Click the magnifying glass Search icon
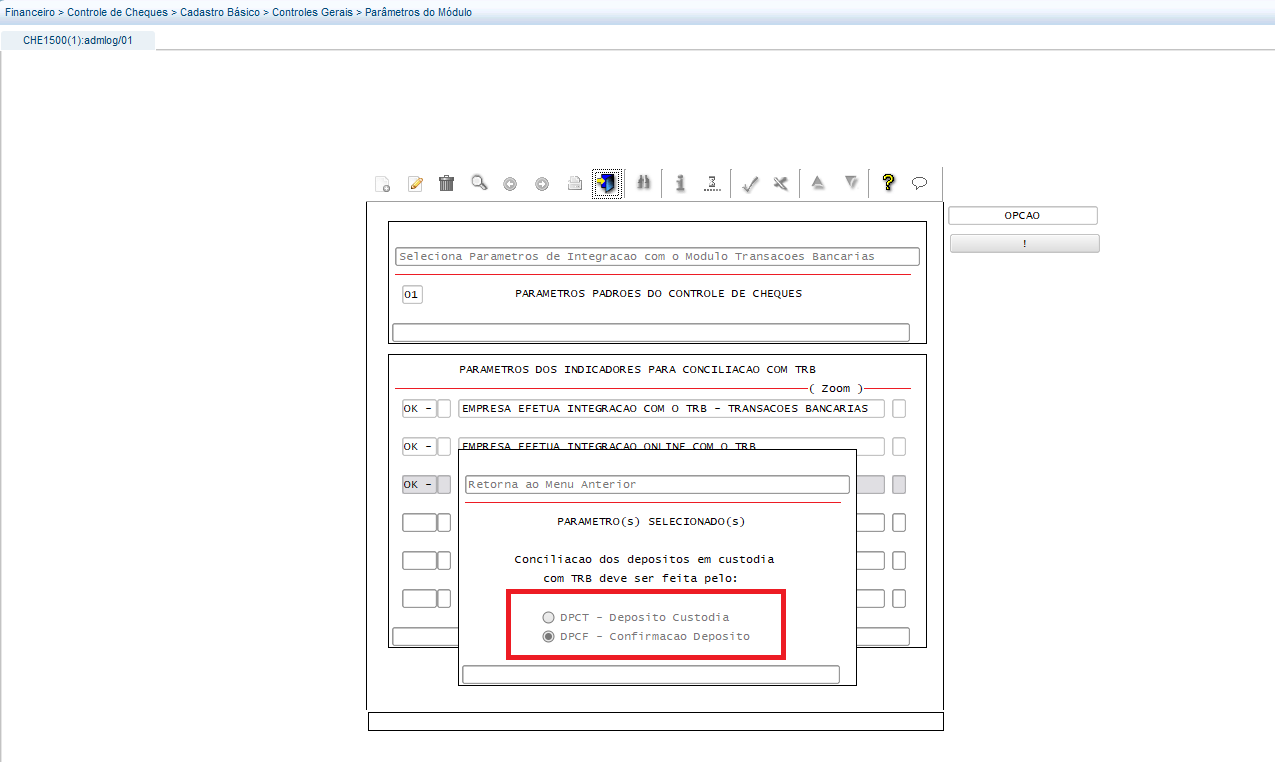The width and height of the screenshot is (1275, 762). click(x=479, y=183)
